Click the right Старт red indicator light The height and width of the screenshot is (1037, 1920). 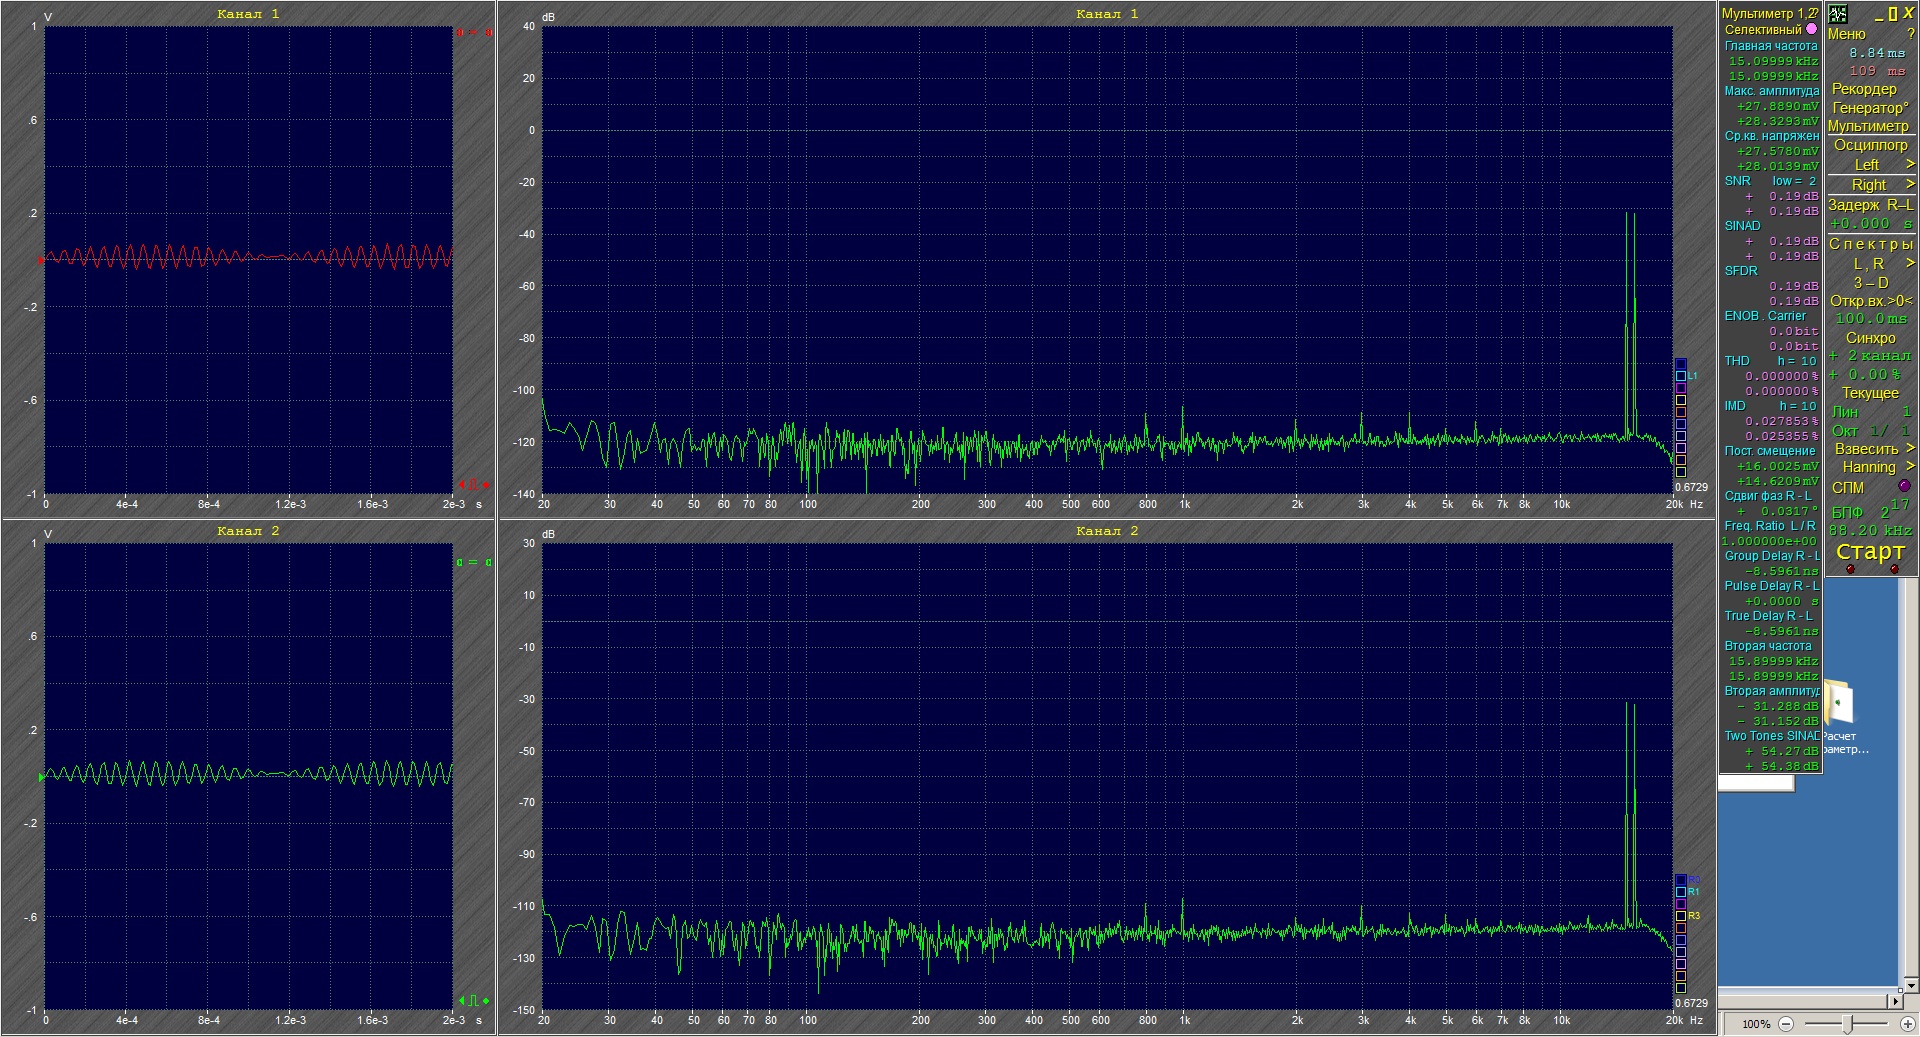coord(1893,570)
